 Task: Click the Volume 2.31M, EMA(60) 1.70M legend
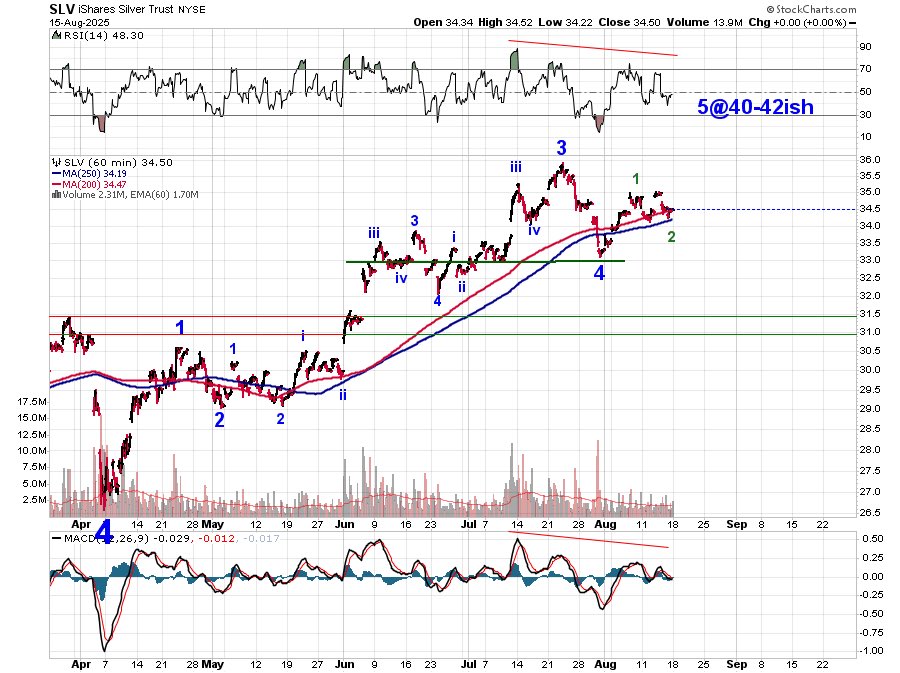click(130, 195)
